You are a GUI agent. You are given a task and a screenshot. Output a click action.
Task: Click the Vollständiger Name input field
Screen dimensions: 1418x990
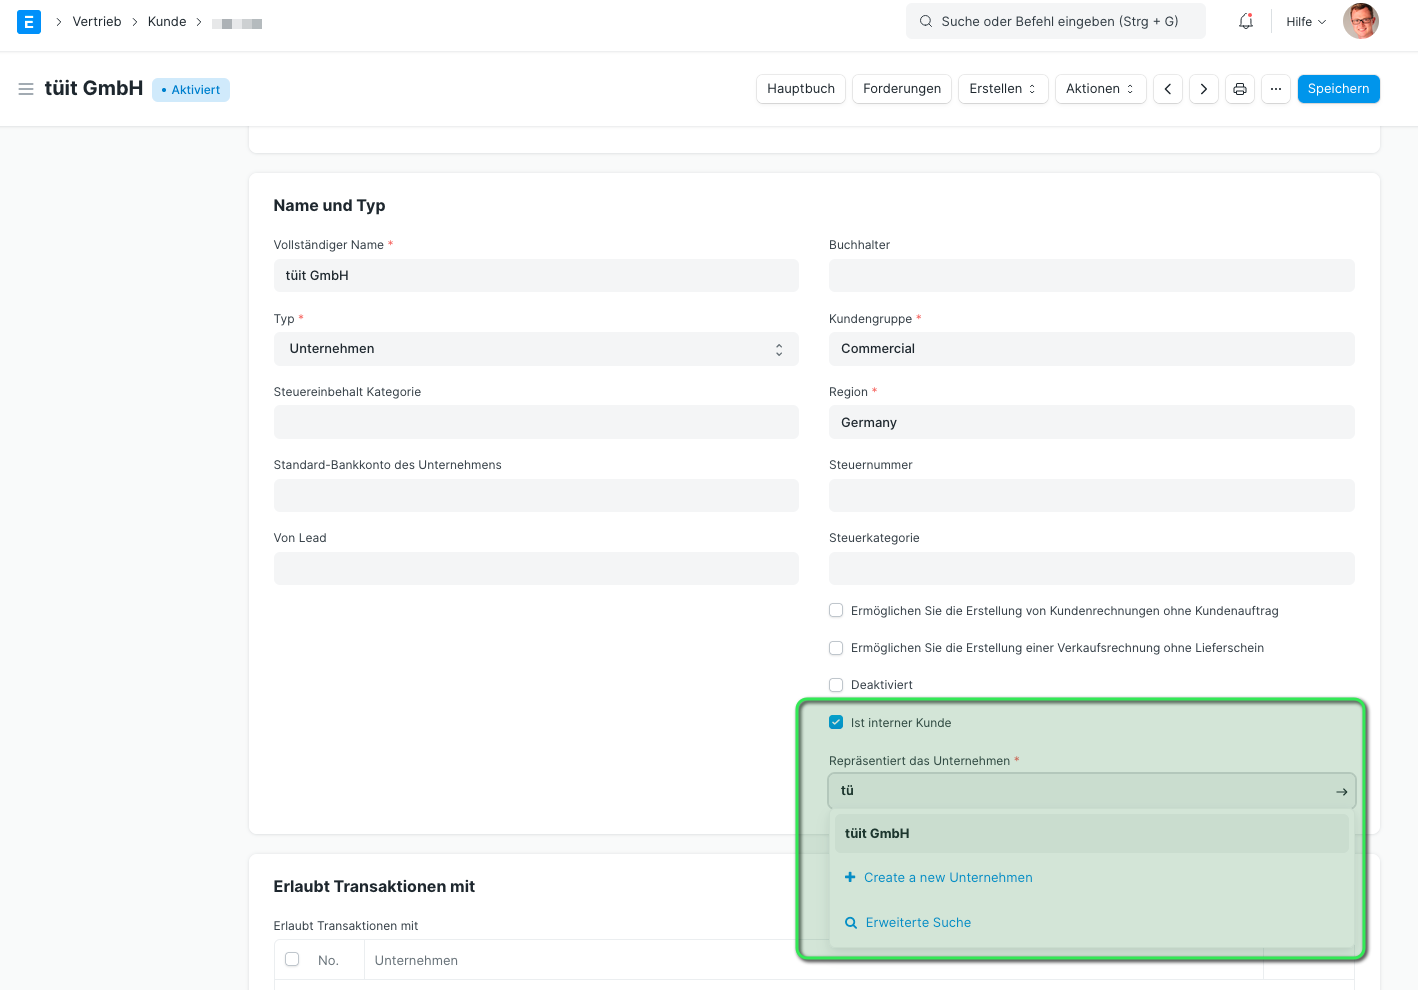[x=536, y=276]
